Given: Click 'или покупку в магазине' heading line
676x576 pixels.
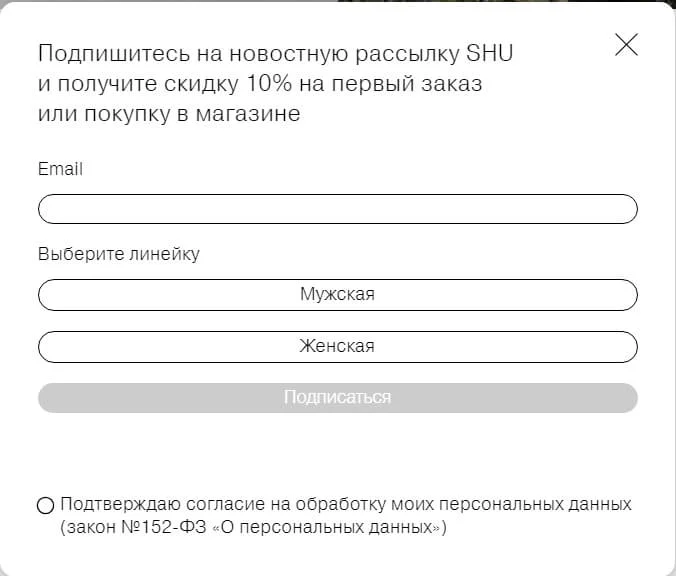Looking at the screenshot, I should [168, 114].
